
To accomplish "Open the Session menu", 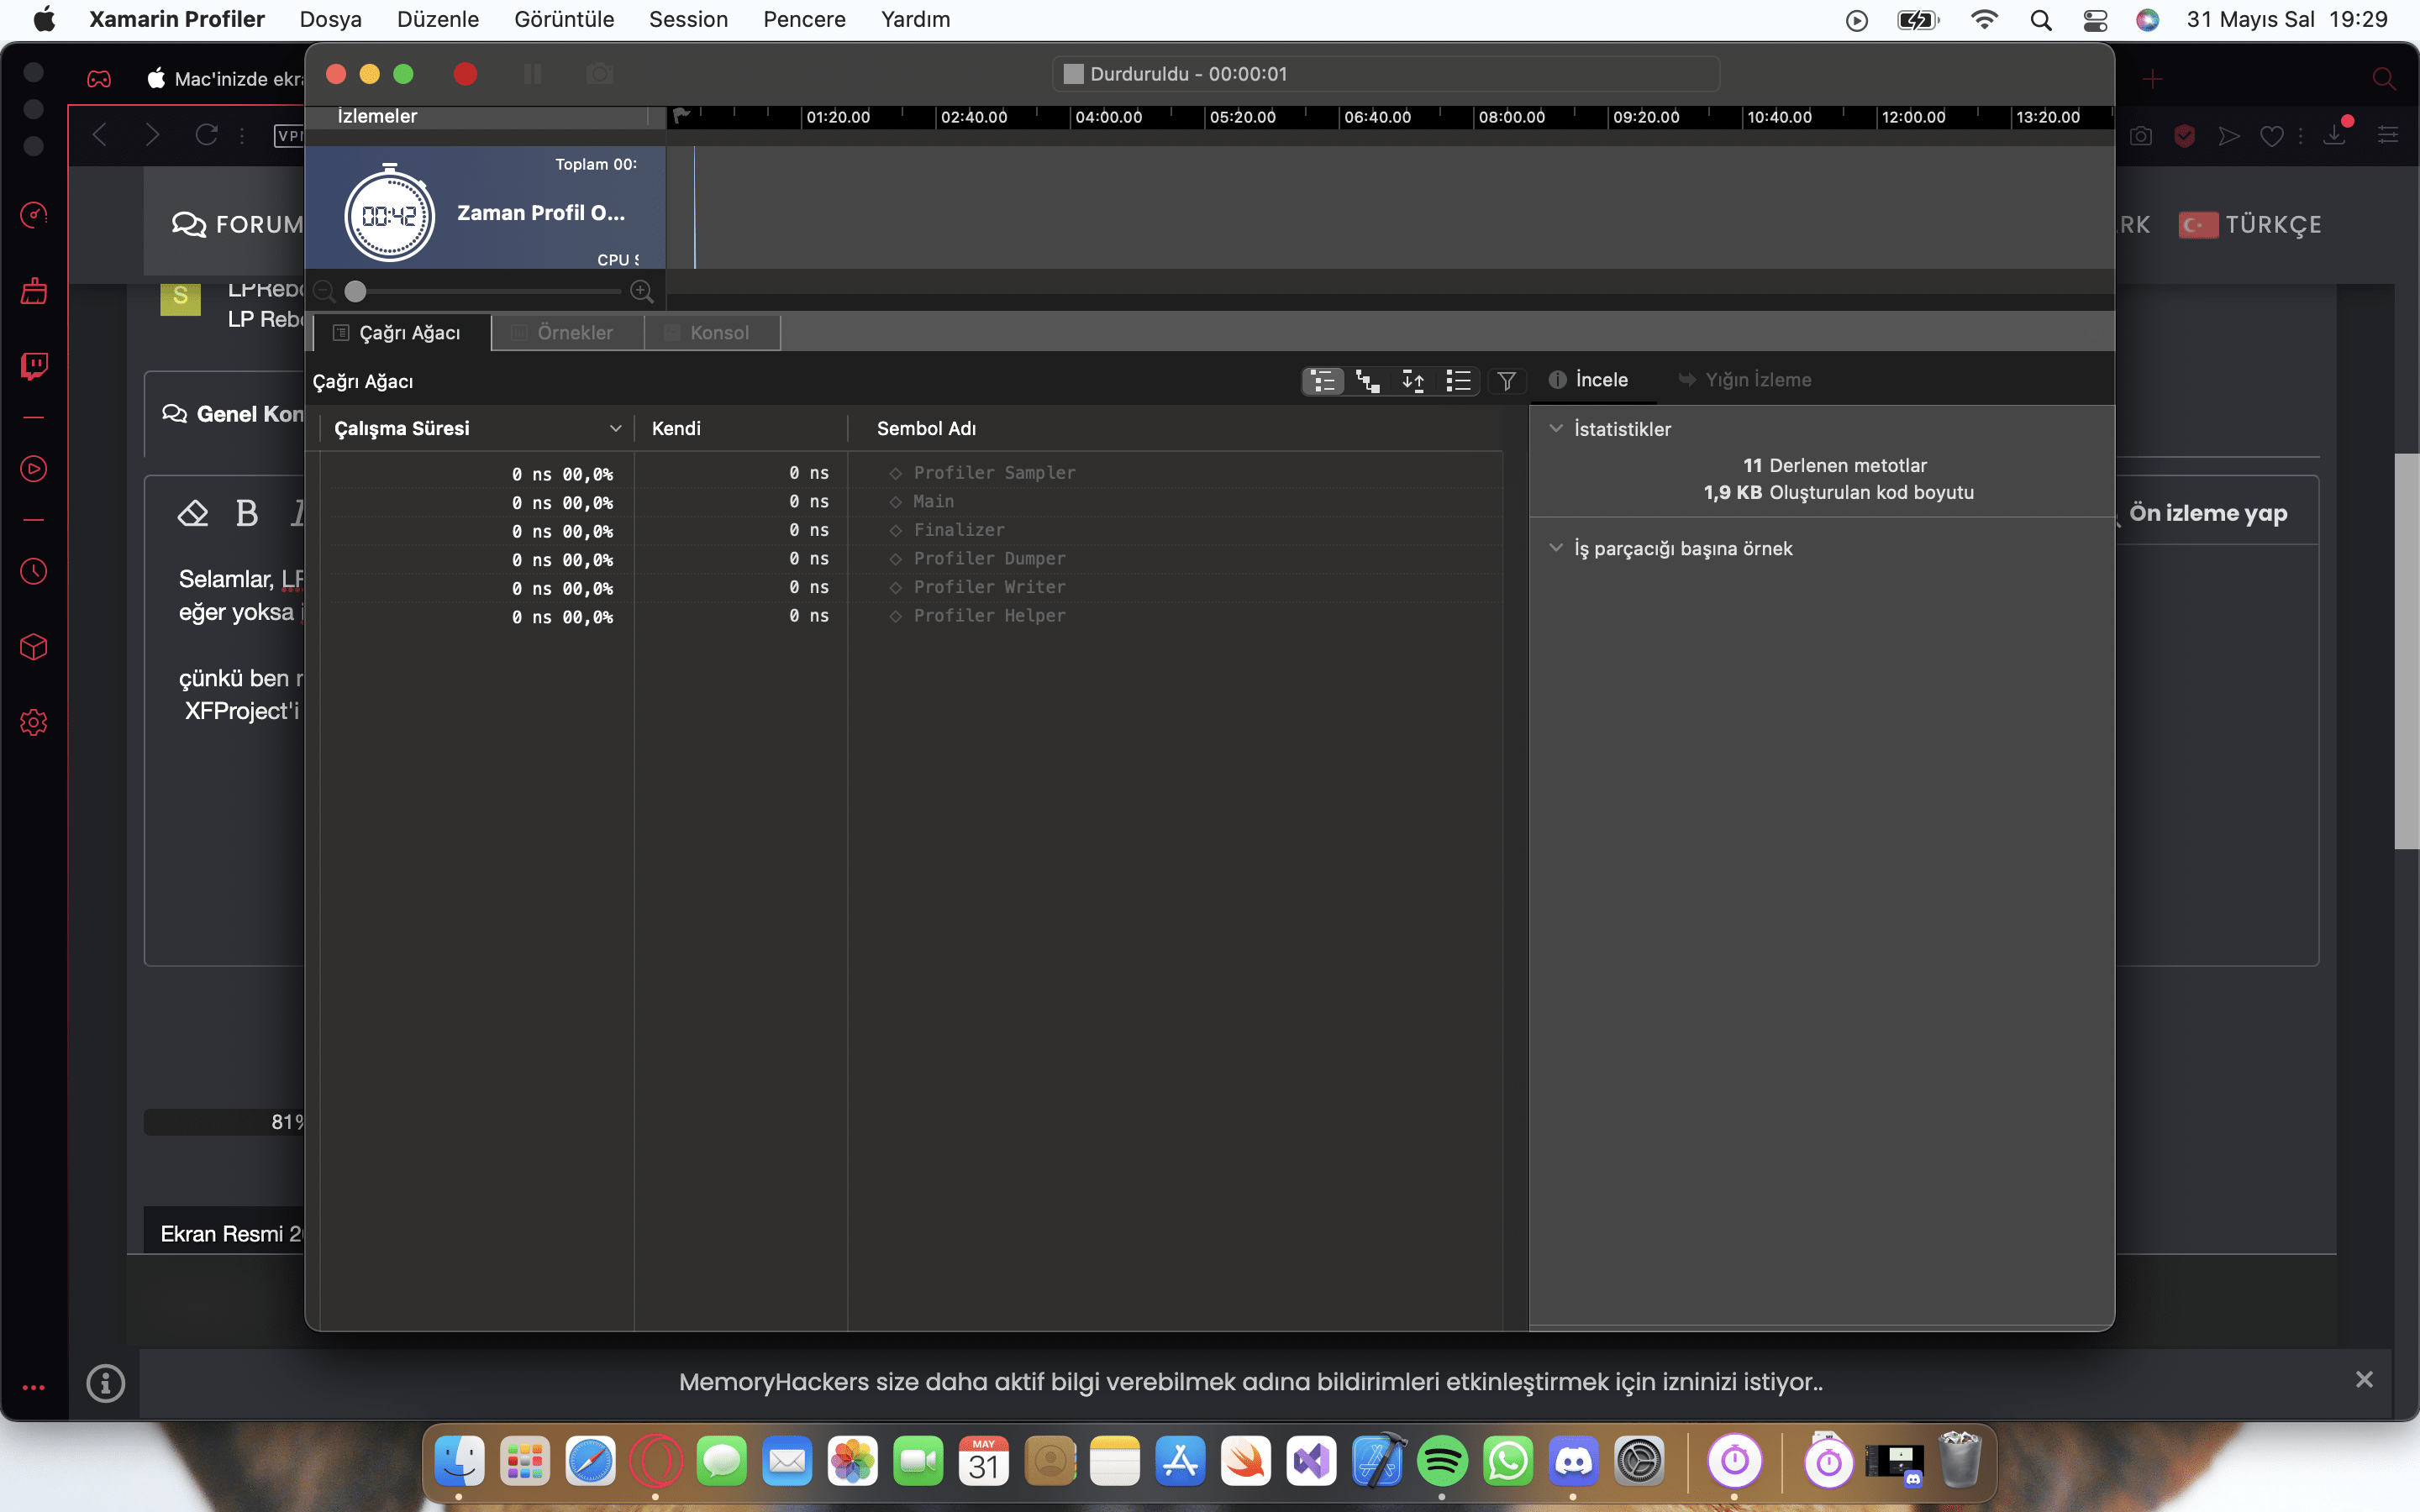I will (x=688, y=19).
